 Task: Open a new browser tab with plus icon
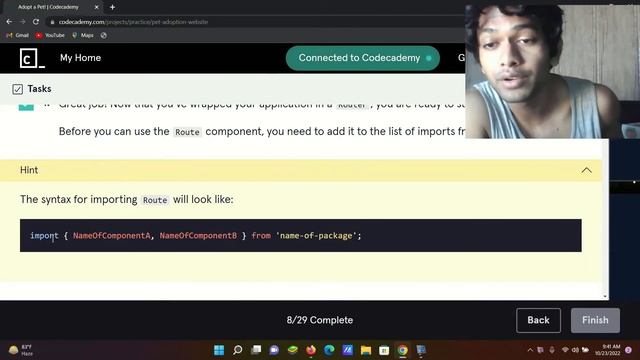[x=112, y=7]
